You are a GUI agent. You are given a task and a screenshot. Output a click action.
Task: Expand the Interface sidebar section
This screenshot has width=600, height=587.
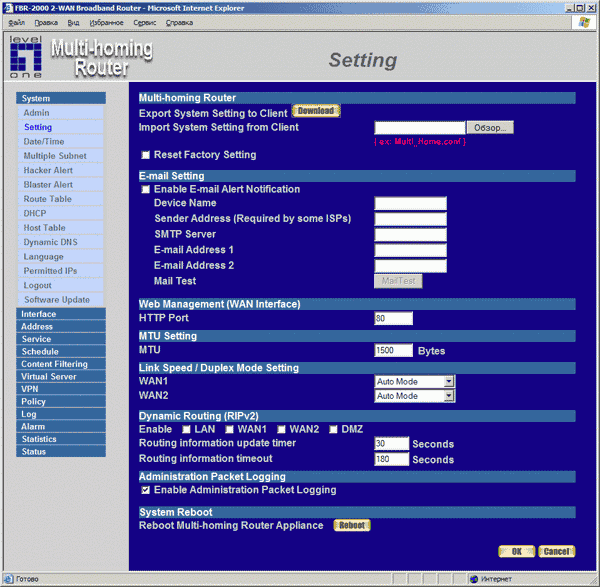(x=61, y=314)
